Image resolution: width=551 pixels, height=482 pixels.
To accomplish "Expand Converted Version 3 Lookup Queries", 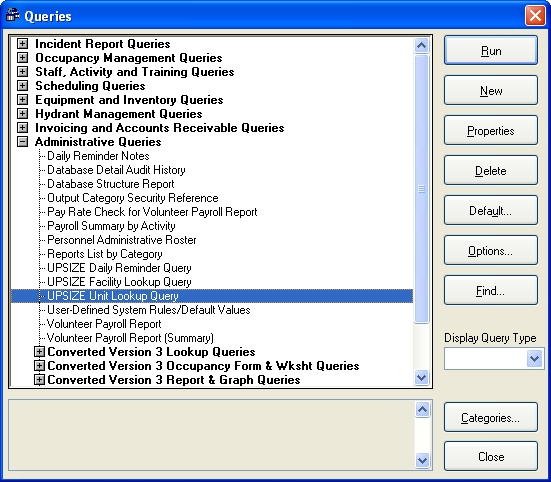I will coord(39,352).
